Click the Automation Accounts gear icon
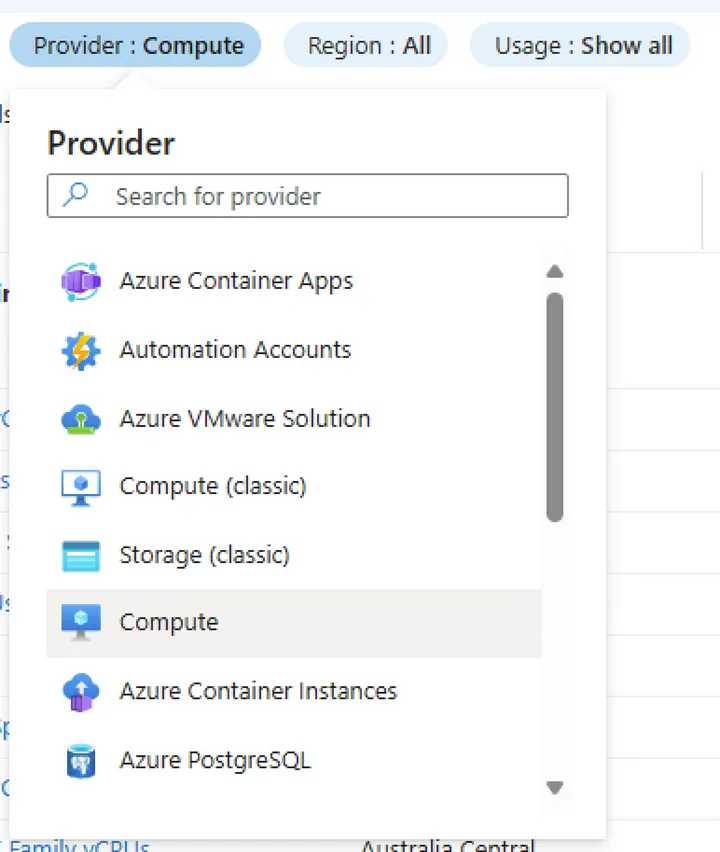This screenshot has height=852, width=720. click(80, 350)
